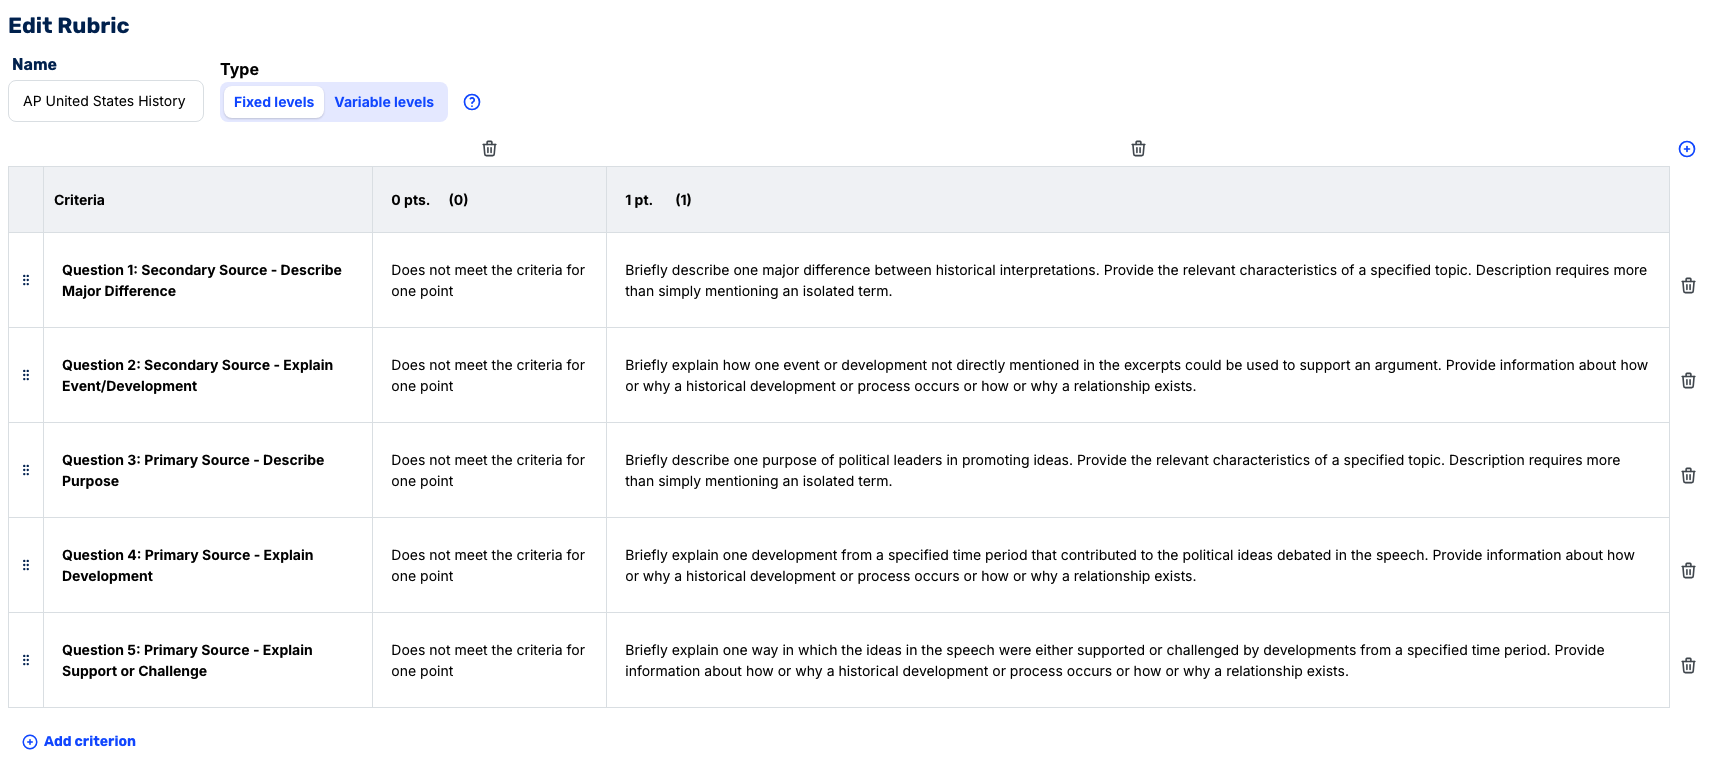This screenshot has height=773, width=1715.
Task: Edit the rubric Name field
Action: (106, 101)
